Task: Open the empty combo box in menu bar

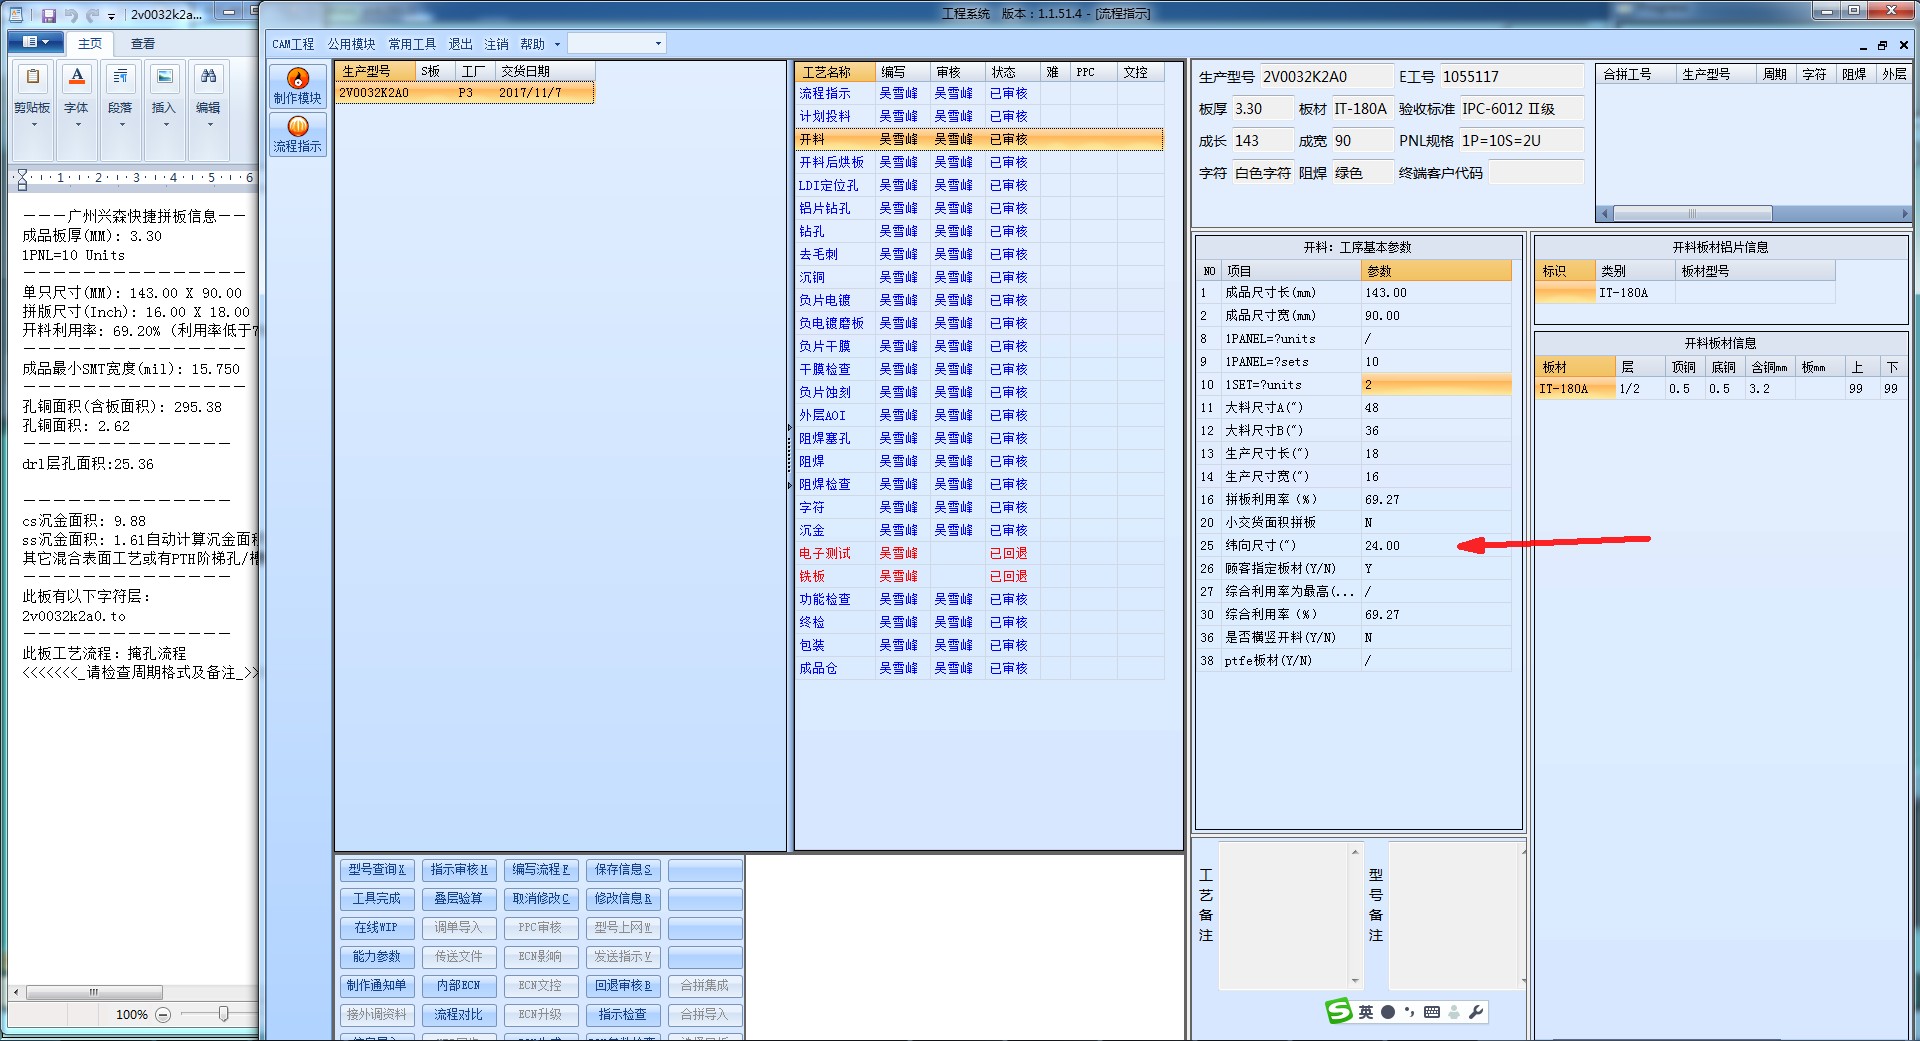Action: [x=616, y=43]
